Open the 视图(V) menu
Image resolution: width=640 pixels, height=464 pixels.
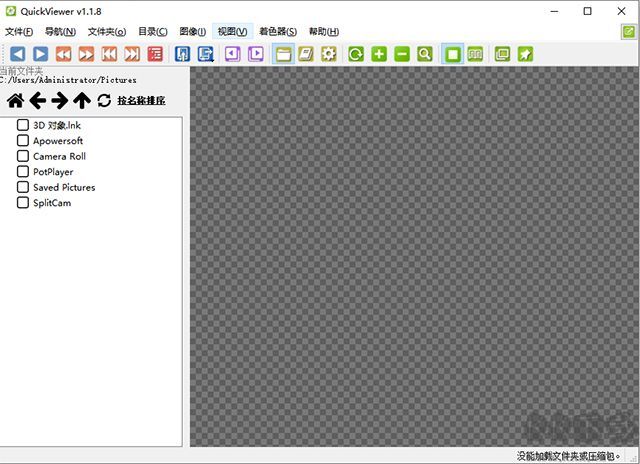coord(232,31)
